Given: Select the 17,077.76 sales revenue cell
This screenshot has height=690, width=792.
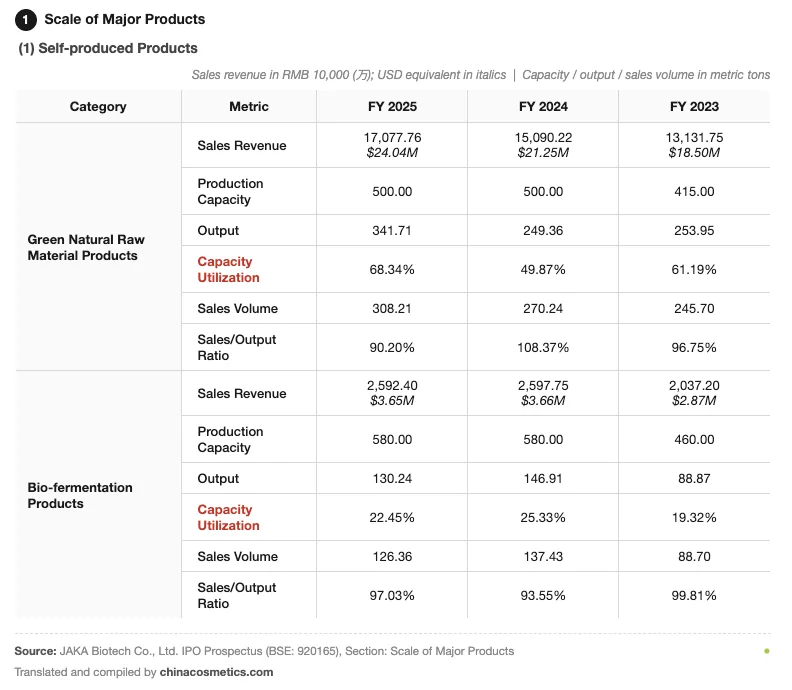Looking at the screenshot, I should click(392, 145).
